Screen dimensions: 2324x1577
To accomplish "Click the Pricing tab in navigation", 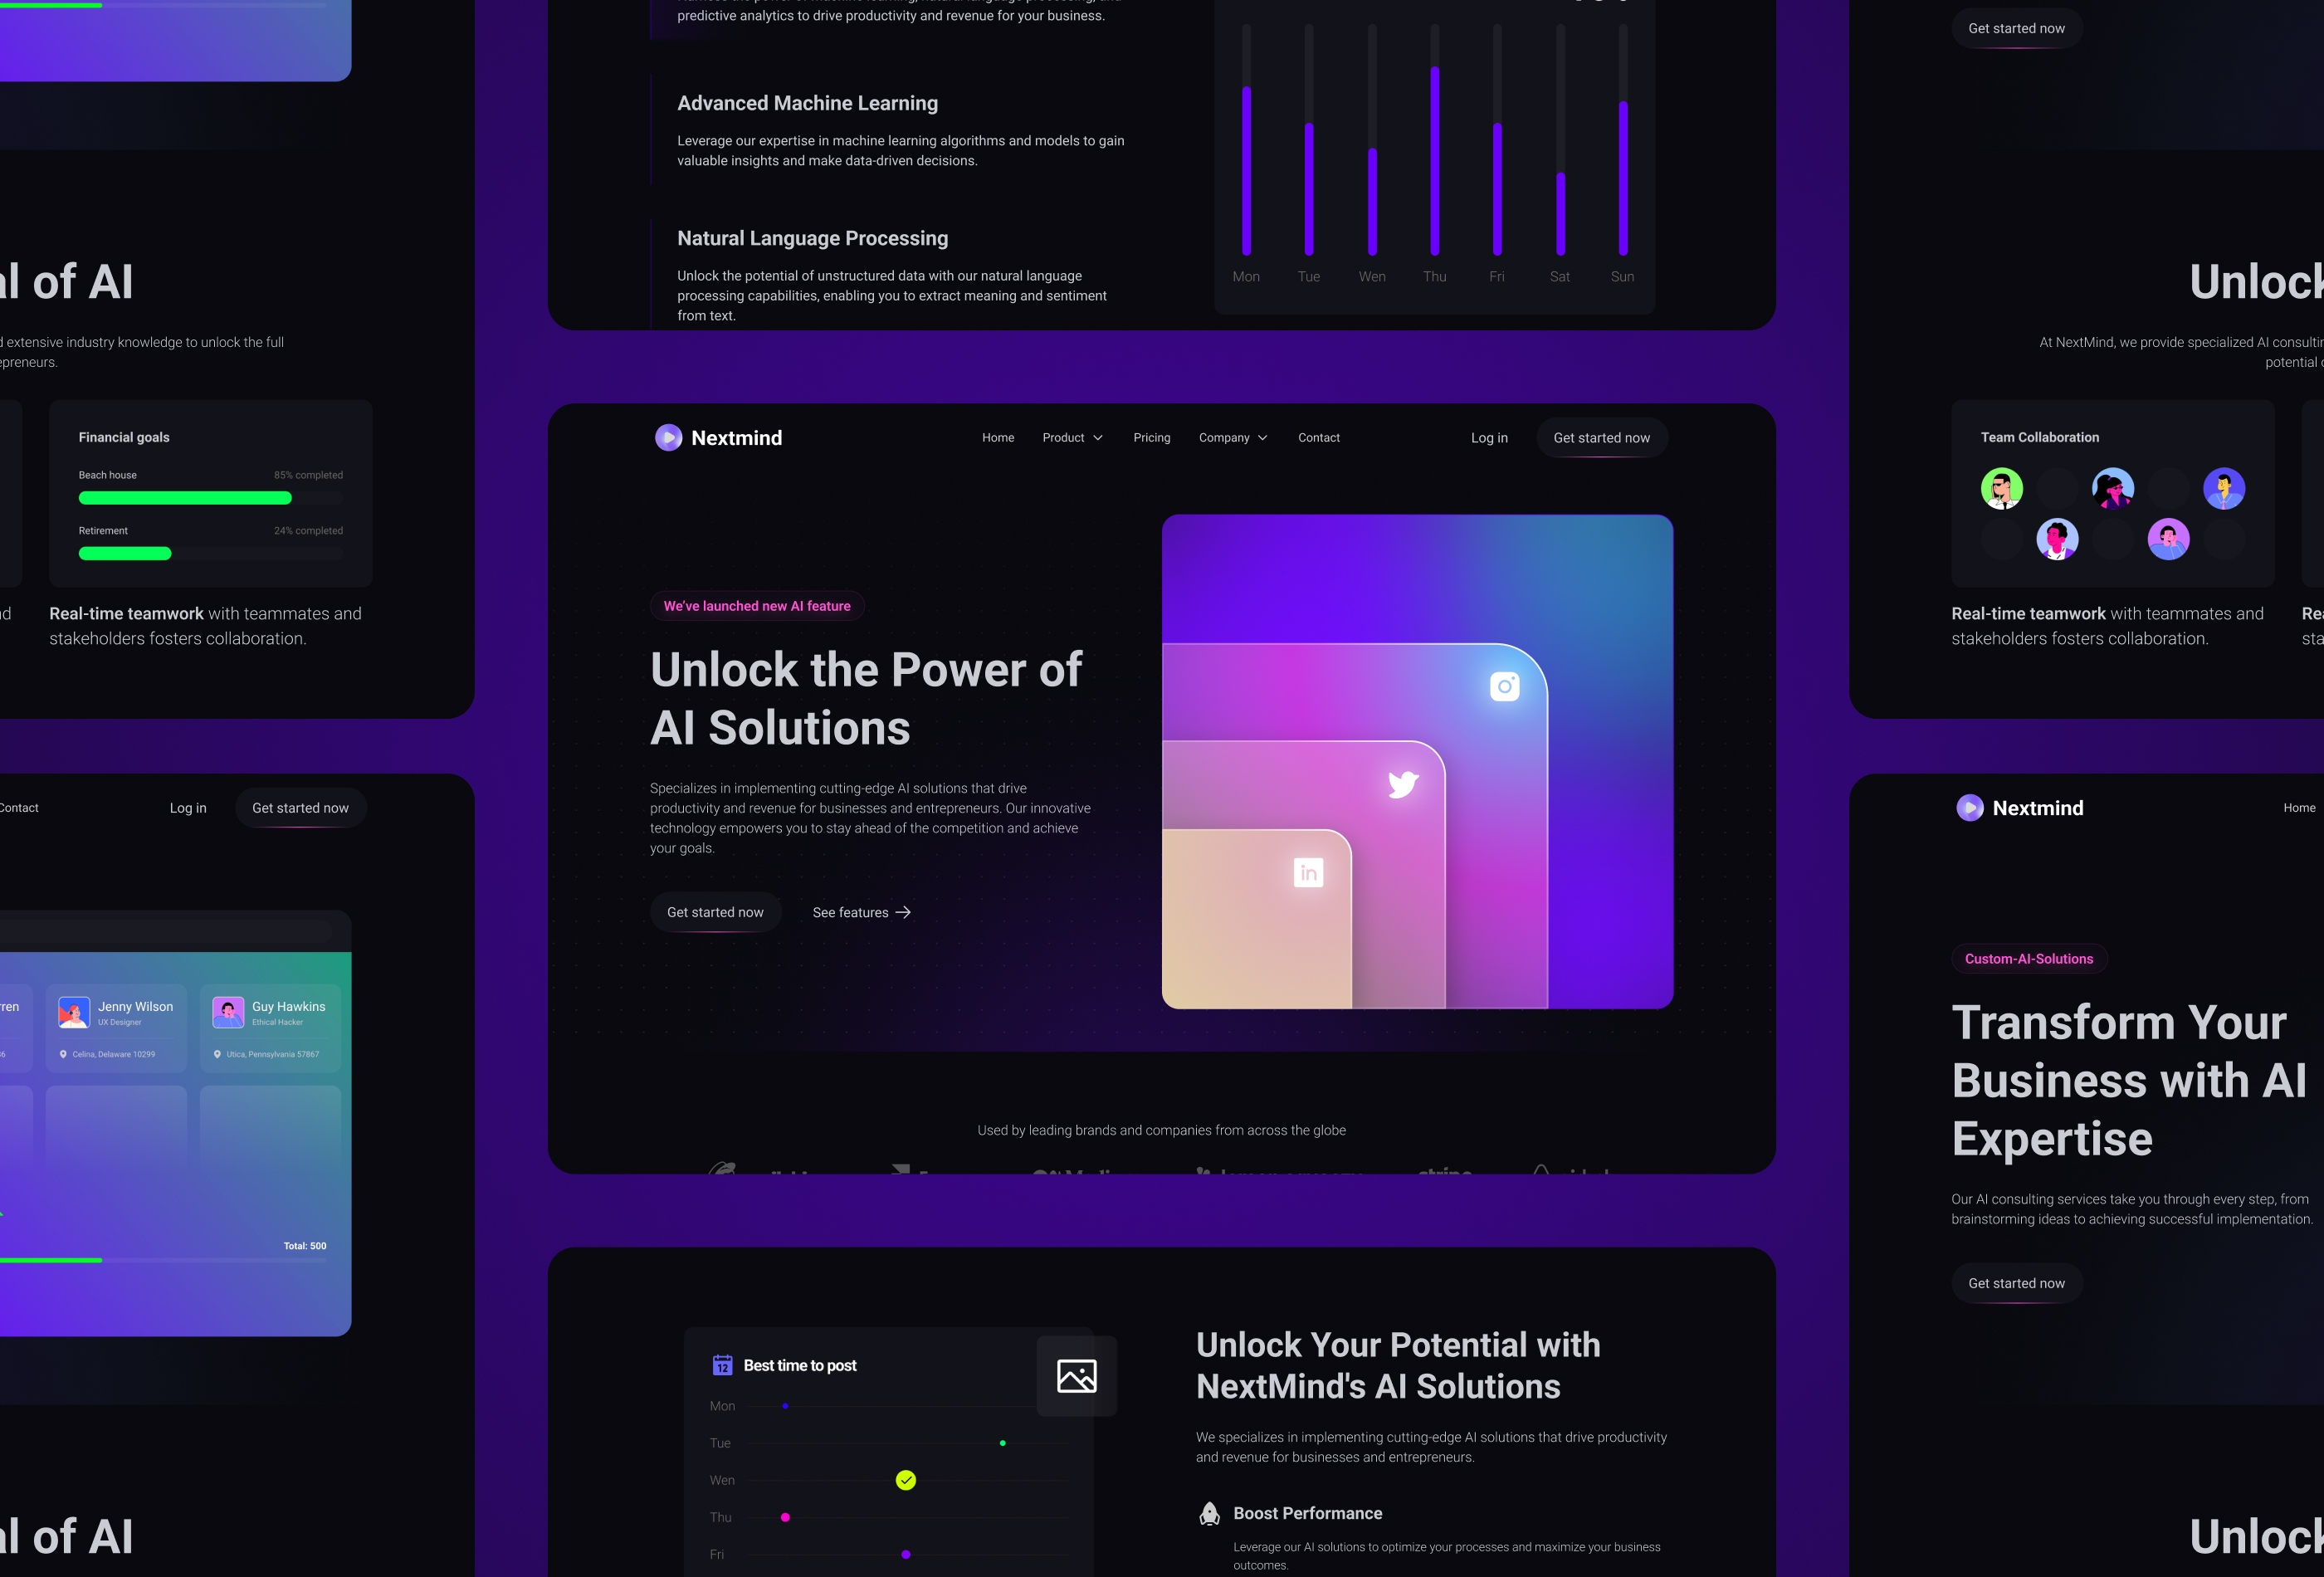I will (x=1152, y=438).
